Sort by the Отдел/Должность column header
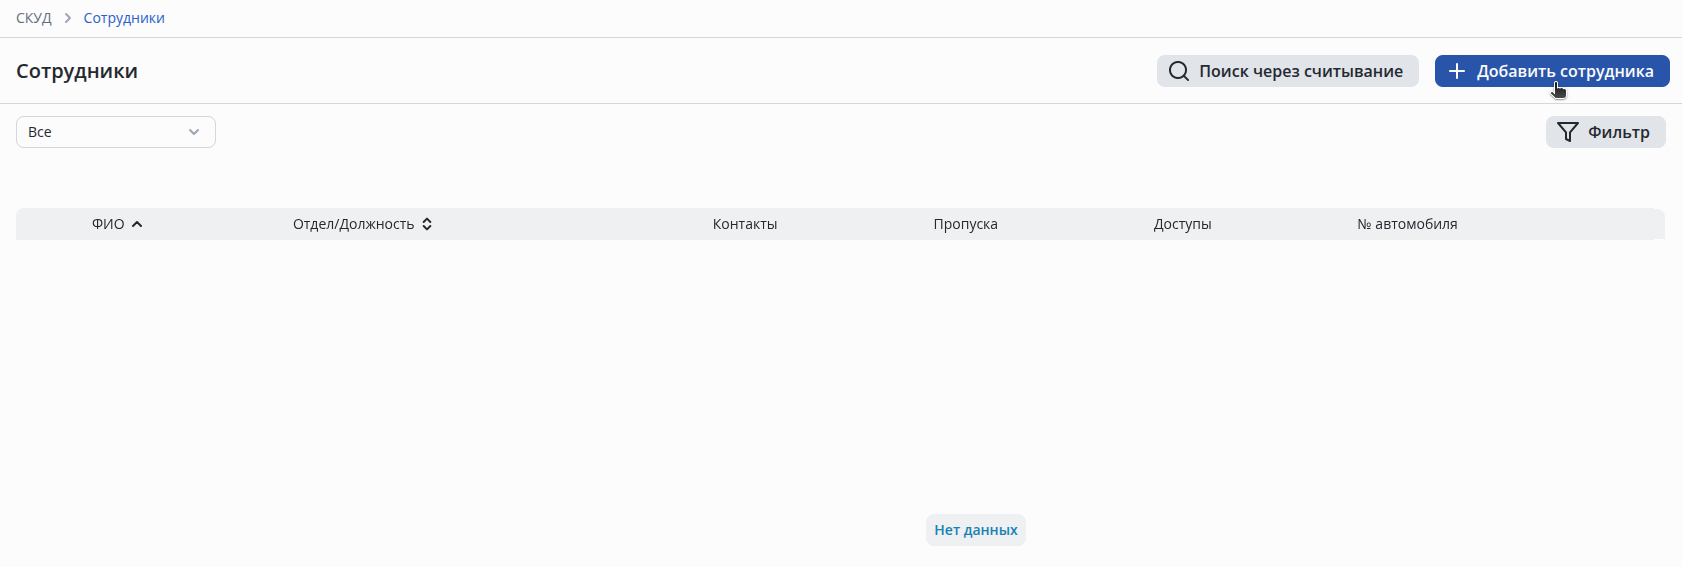This screenshot has width=1682, height=567. coord(353,224)
